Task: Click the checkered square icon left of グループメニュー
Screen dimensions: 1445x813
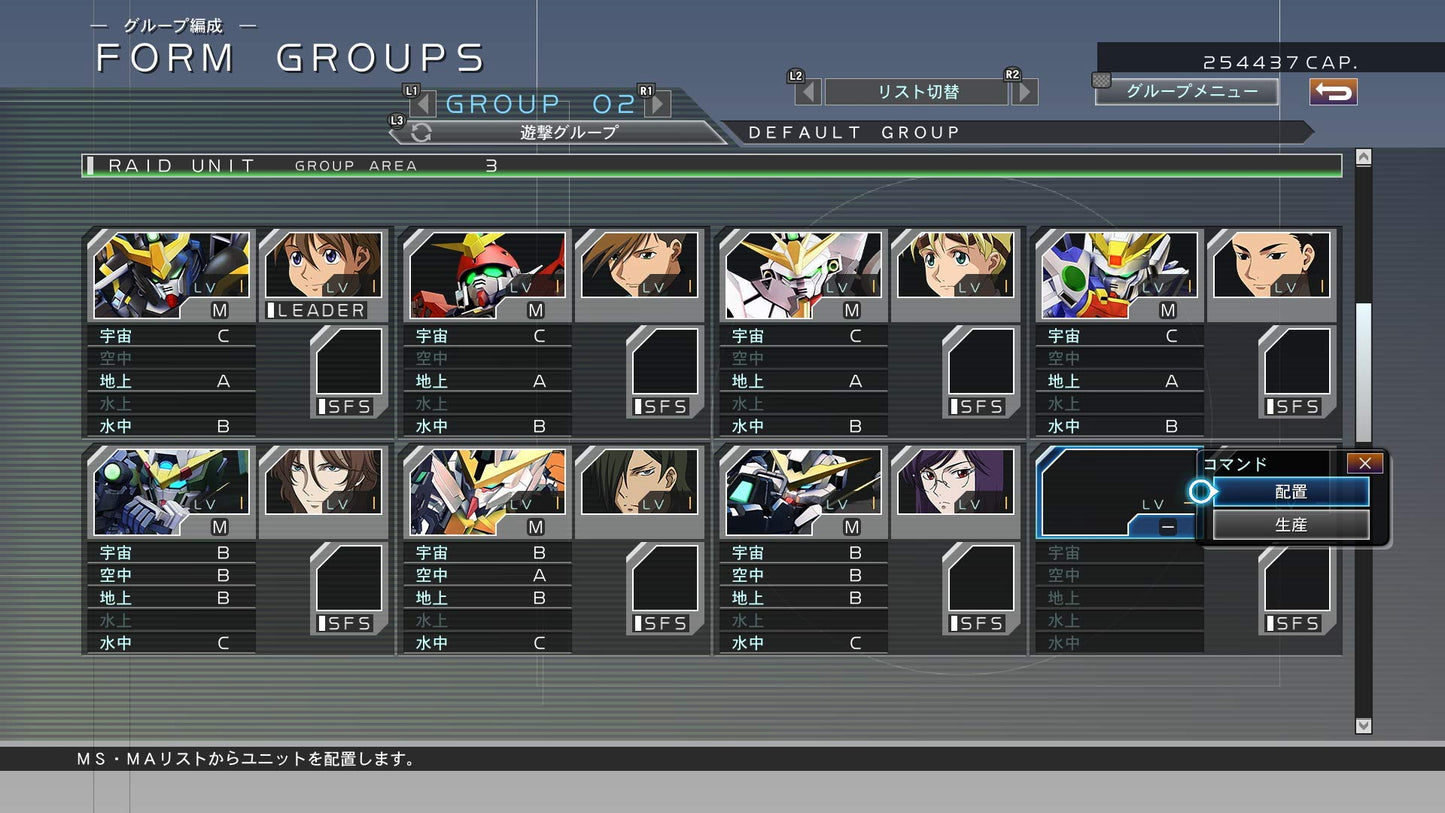Action: tap(1102, 81)
